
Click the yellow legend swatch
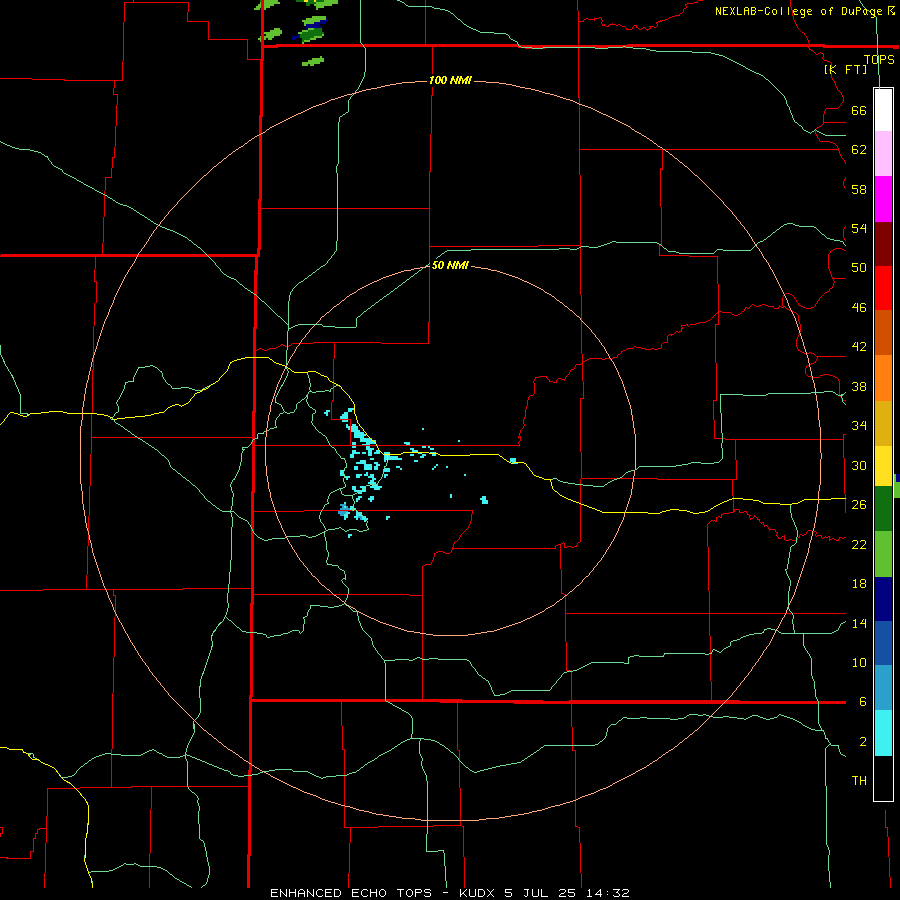883,466
